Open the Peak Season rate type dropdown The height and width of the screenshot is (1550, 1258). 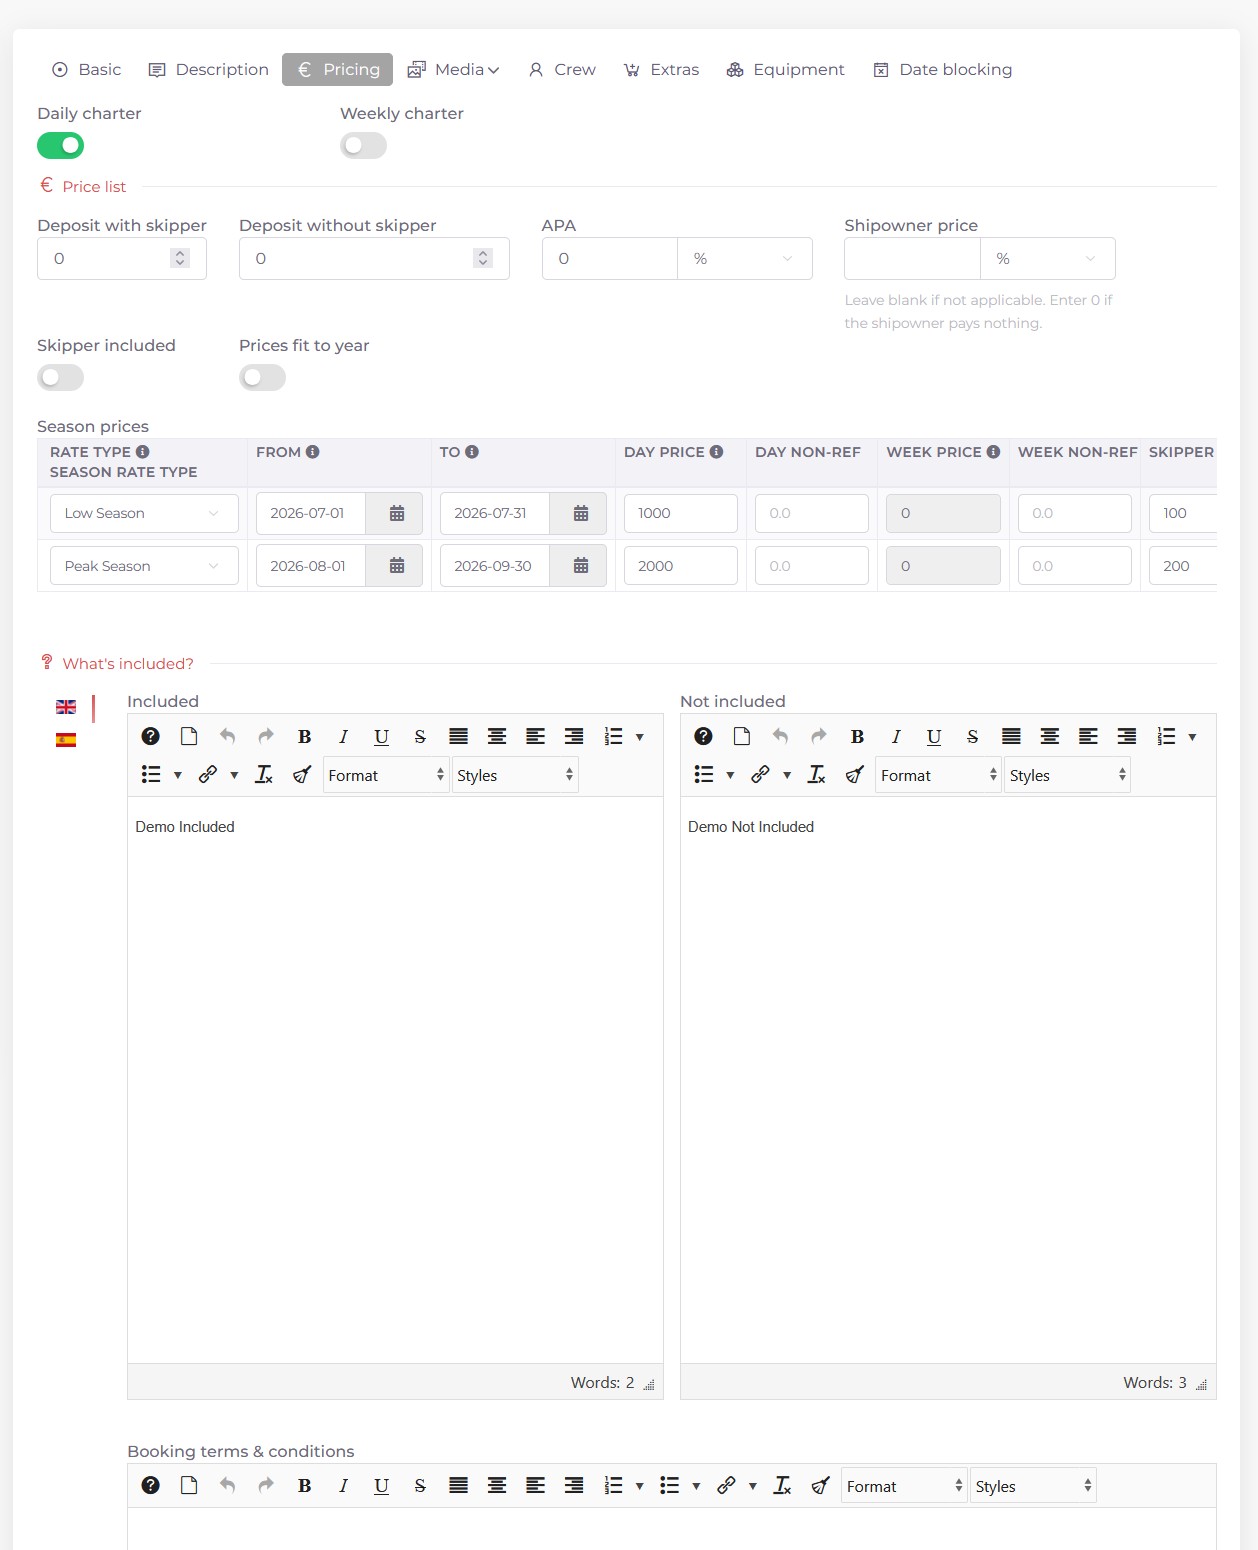coord(144,566)
